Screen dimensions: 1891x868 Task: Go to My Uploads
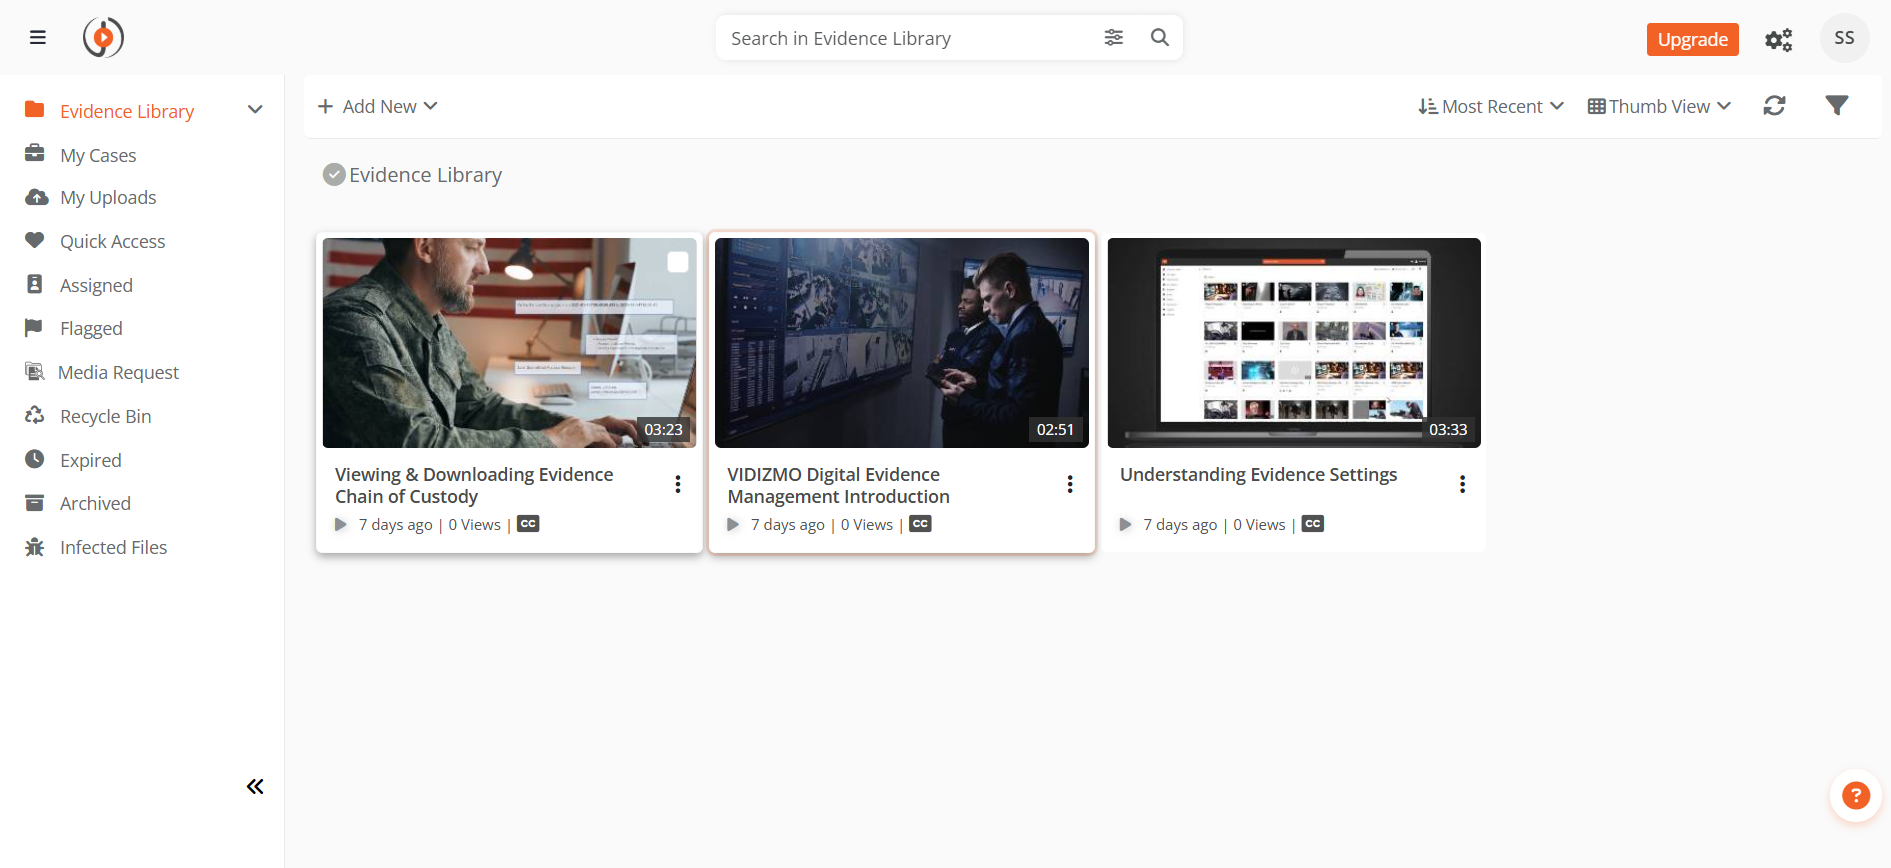pyautogui.click(x=108, y=198)
